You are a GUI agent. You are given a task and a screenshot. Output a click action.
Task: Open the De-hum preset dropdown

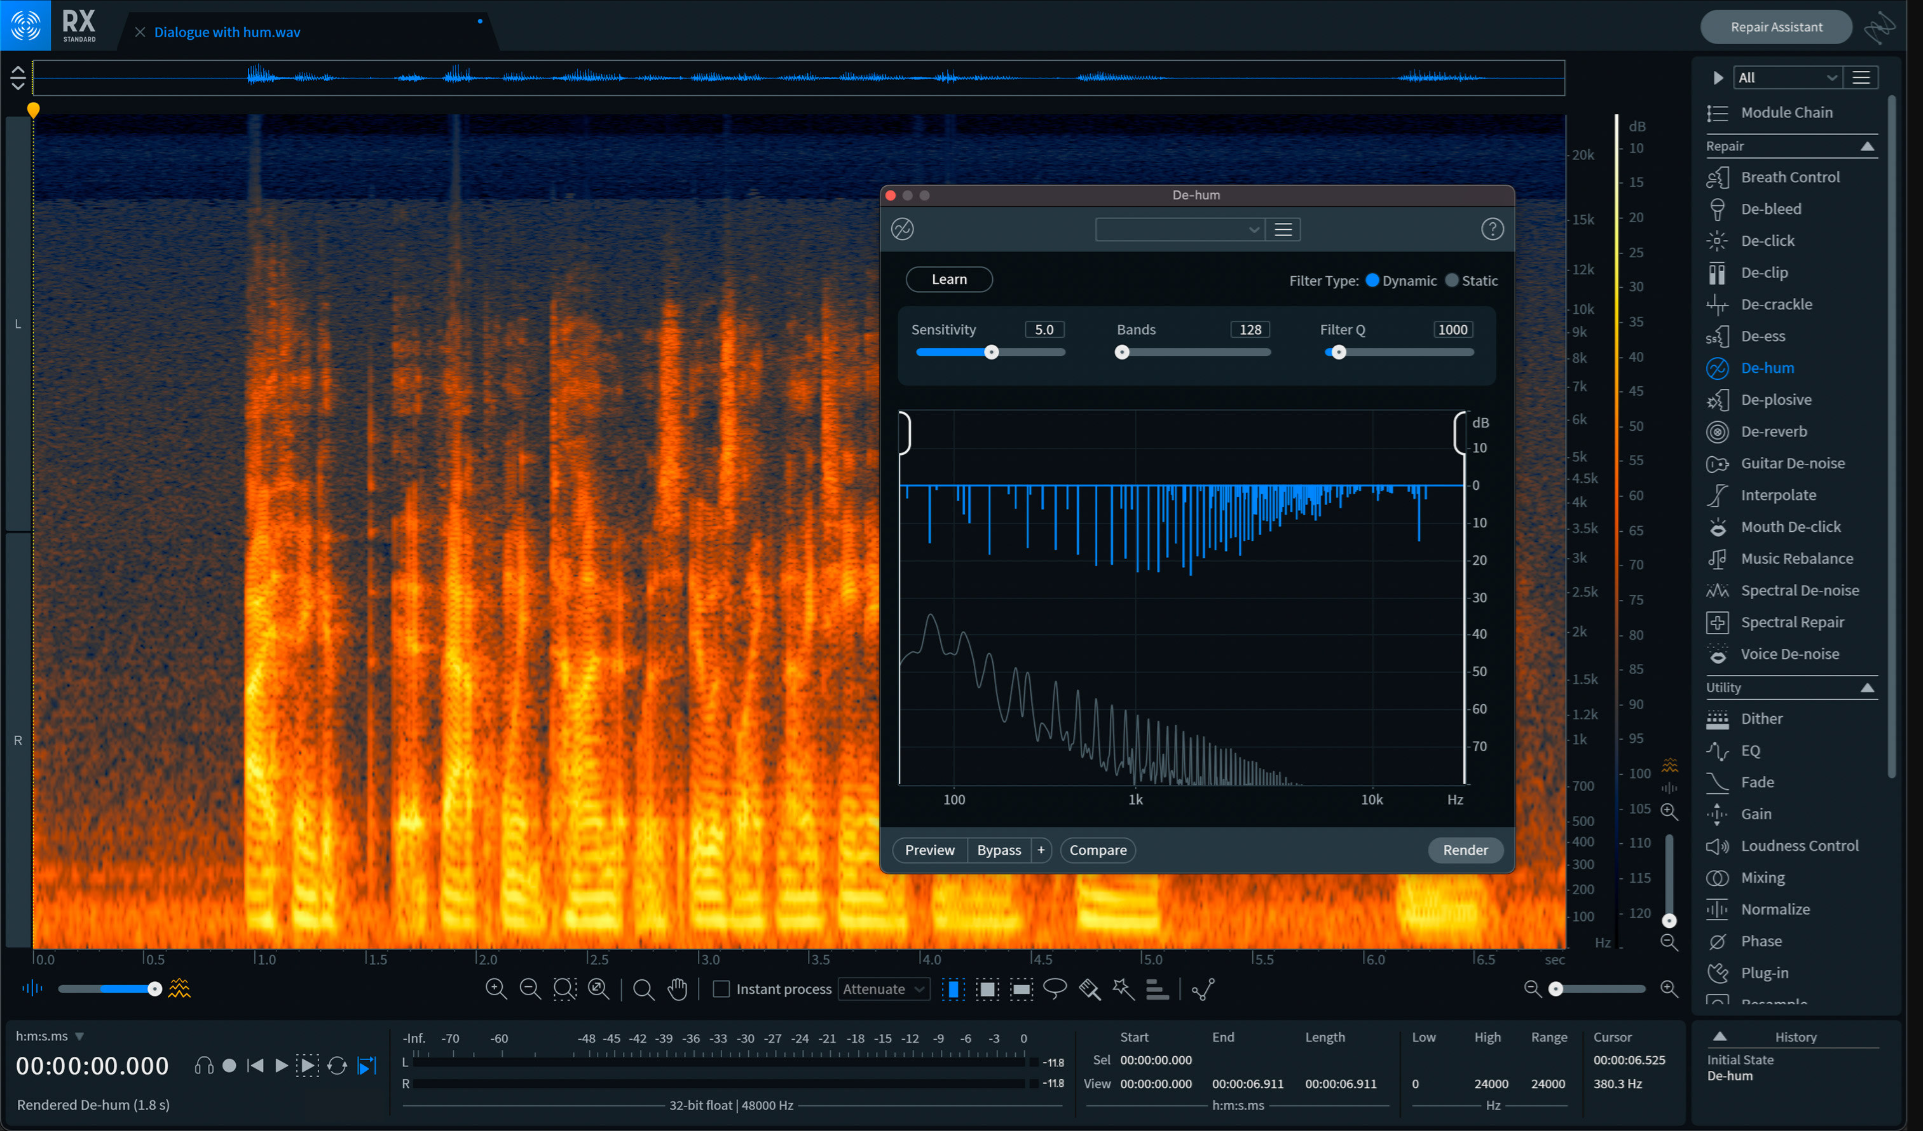(1179, 229)
